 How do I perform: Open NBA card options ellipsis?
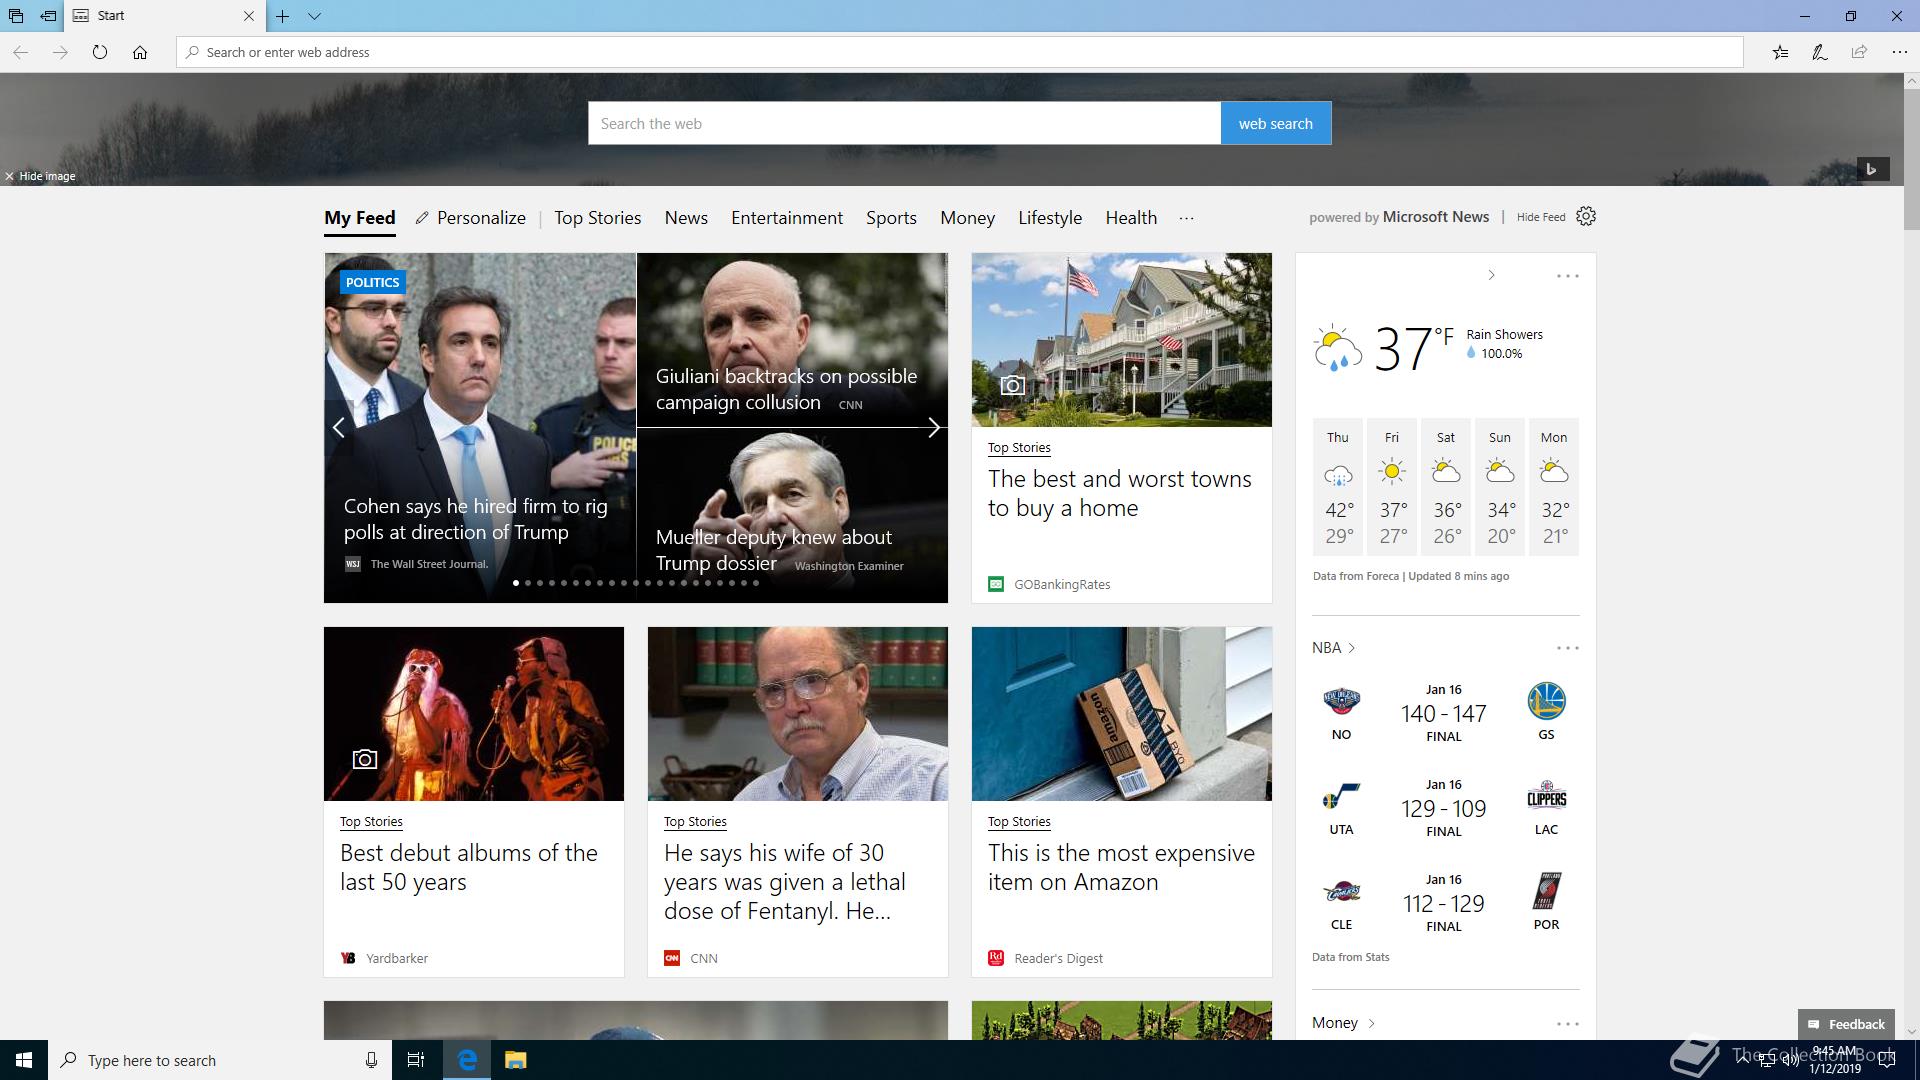1567,648
